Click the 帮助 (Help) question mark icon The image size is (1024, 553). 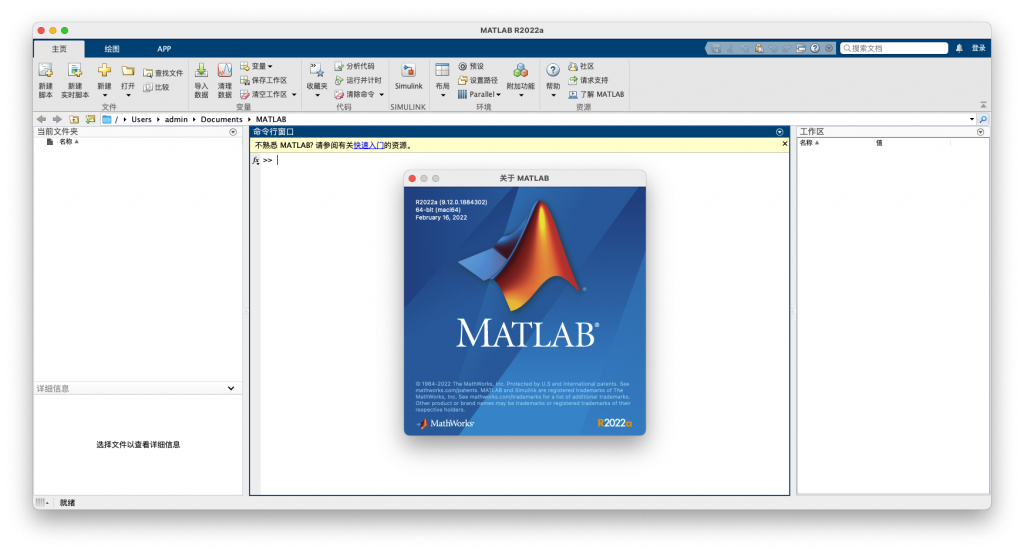552,71
